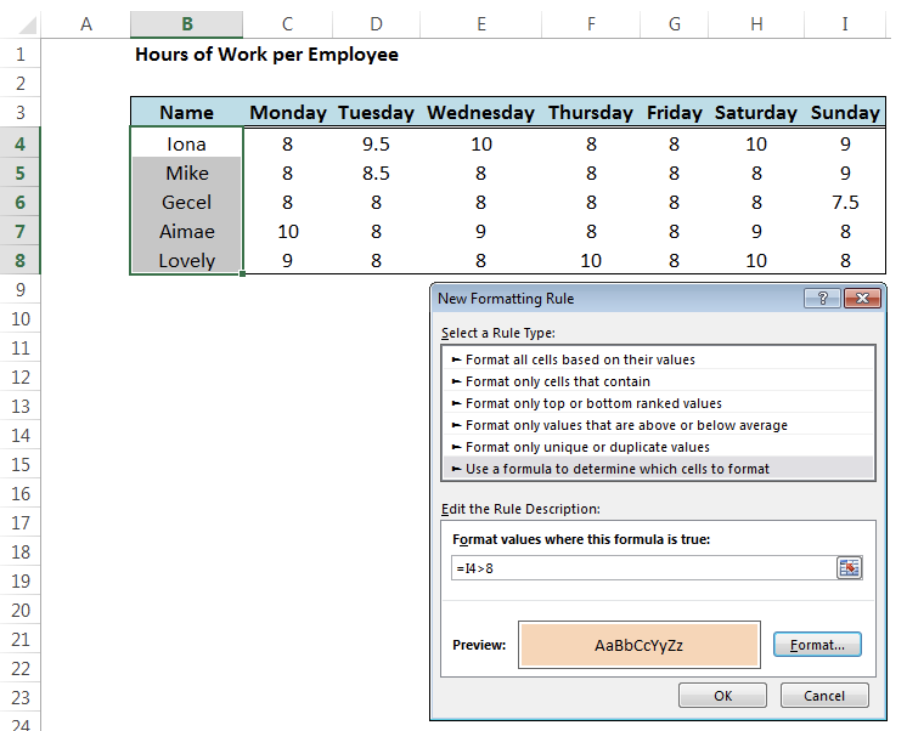Click the cell containing Iona
Image resolution: width=900 pixels, height=738 pixels.
tap(185, 142)
